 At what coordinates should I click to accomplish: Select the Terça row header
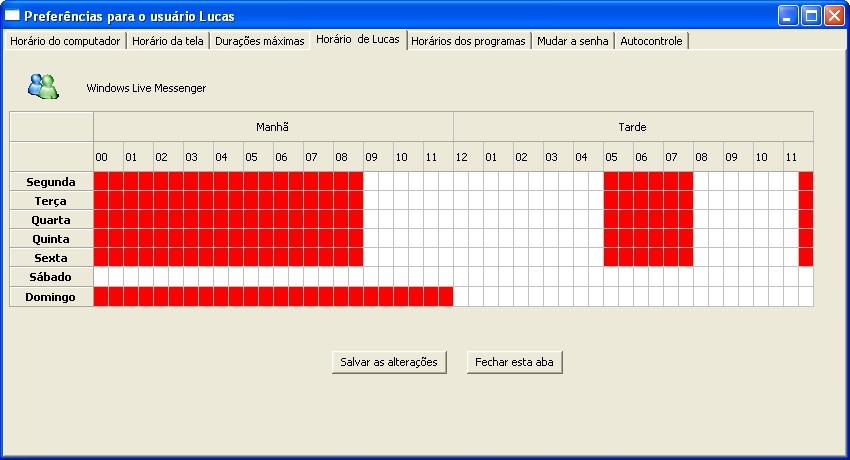pyautogui.click(x=51, y=200)
